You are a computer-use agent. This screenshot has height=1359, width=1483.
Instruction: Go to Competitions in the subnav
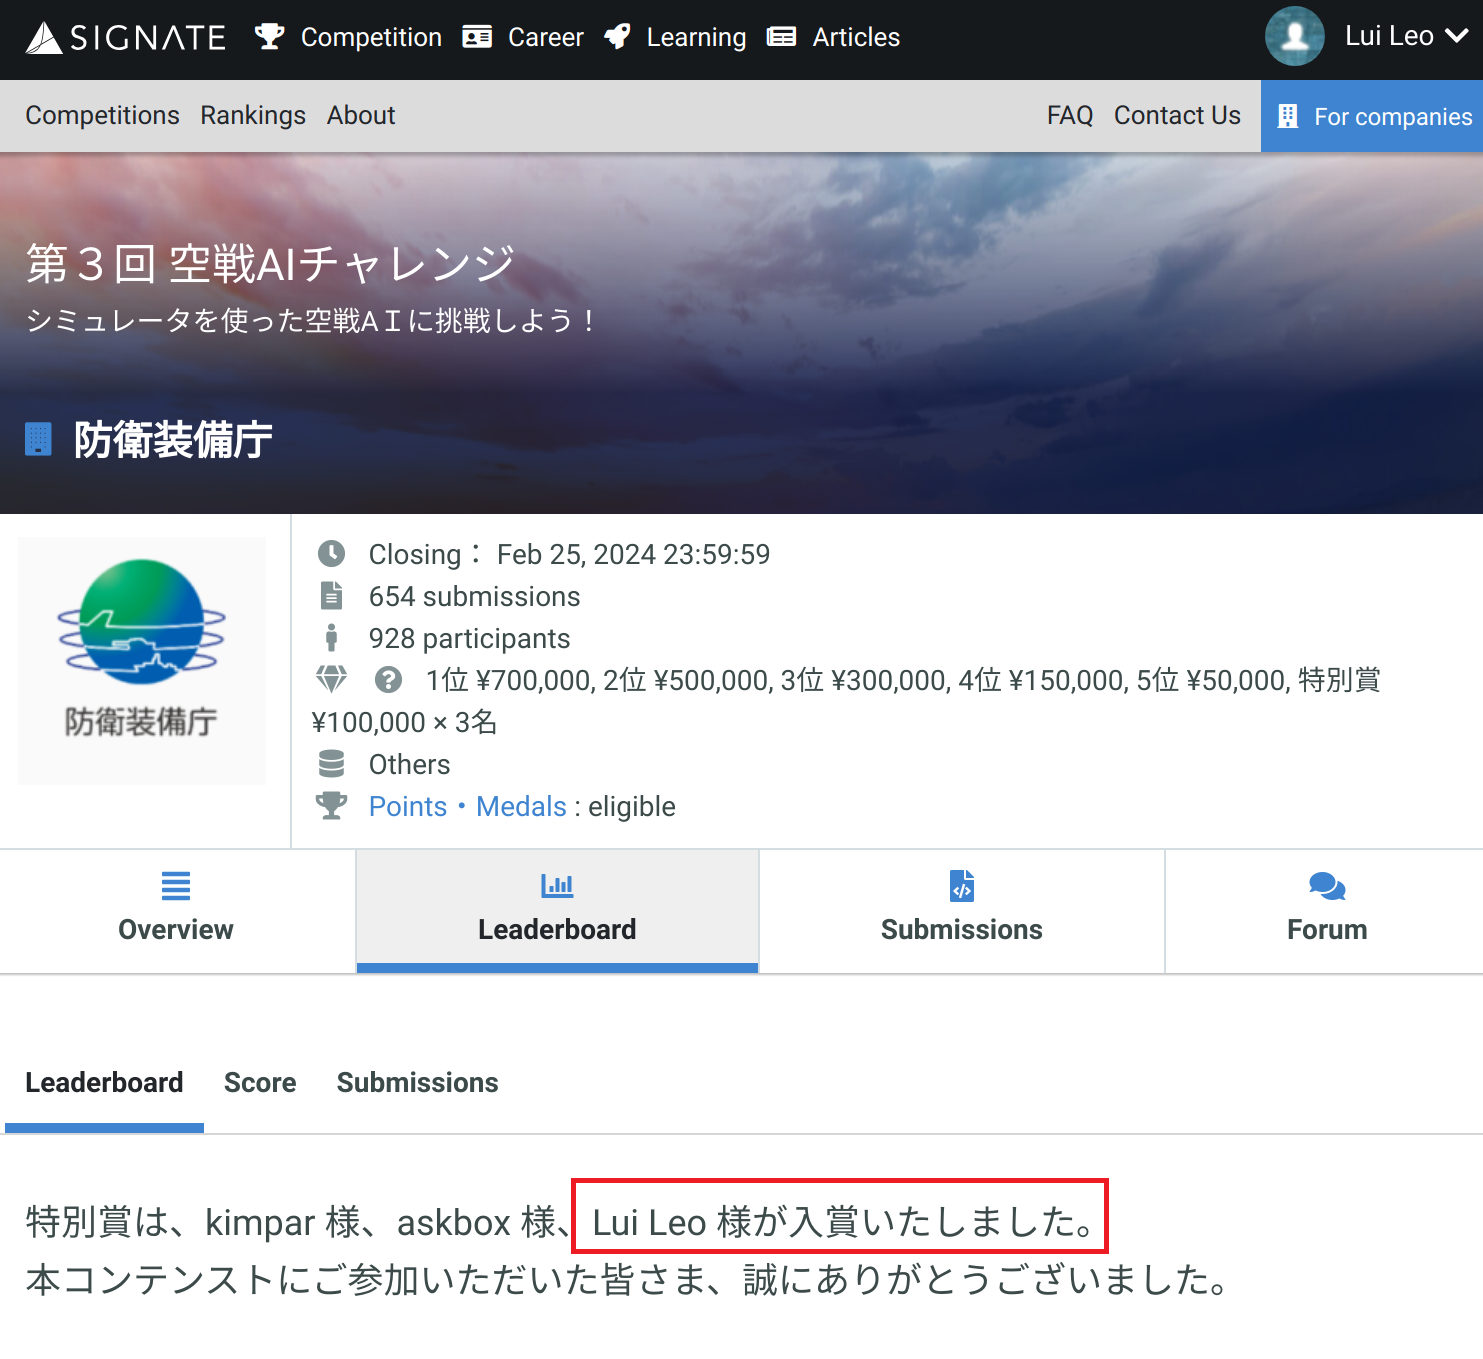click(x=102, y=115)
